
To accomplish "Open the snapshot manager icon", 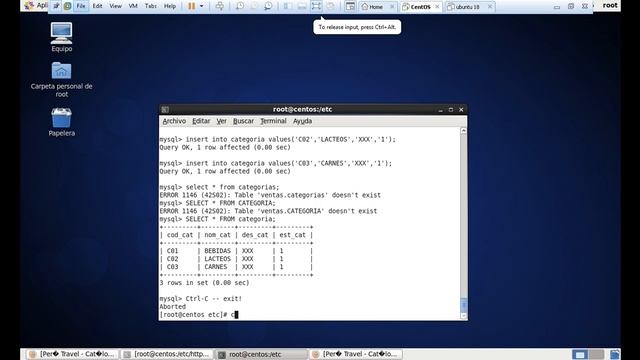I will click(268, 6).
